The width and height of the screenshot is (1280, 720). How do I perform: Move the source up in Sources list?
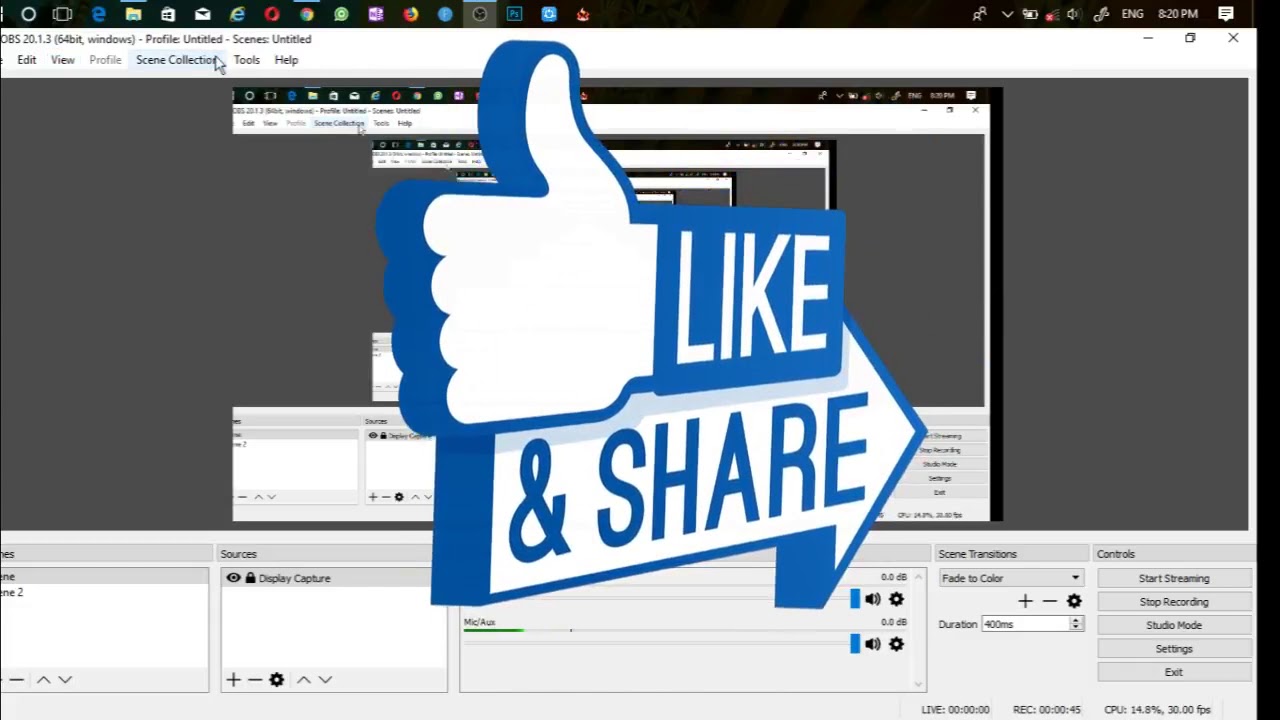click(x=303, y=679)
